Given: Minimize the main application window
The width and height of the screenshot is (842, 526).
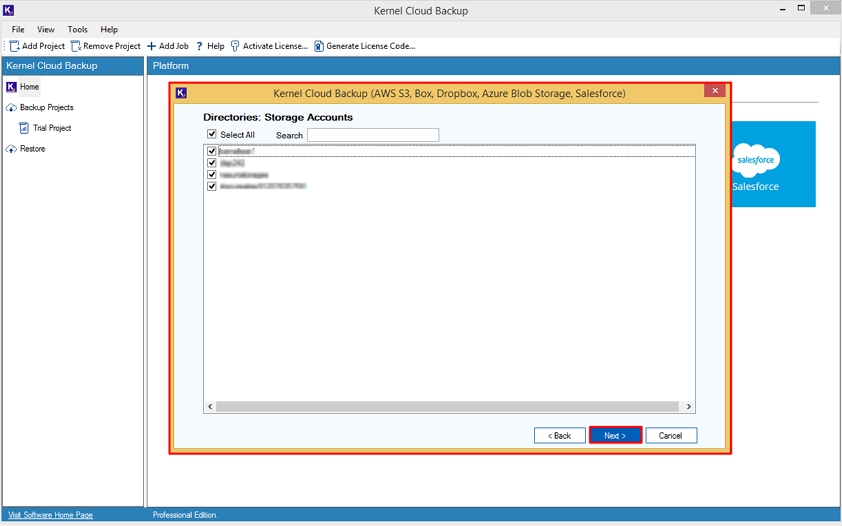Looking at the screenshot, I should 783,9.
